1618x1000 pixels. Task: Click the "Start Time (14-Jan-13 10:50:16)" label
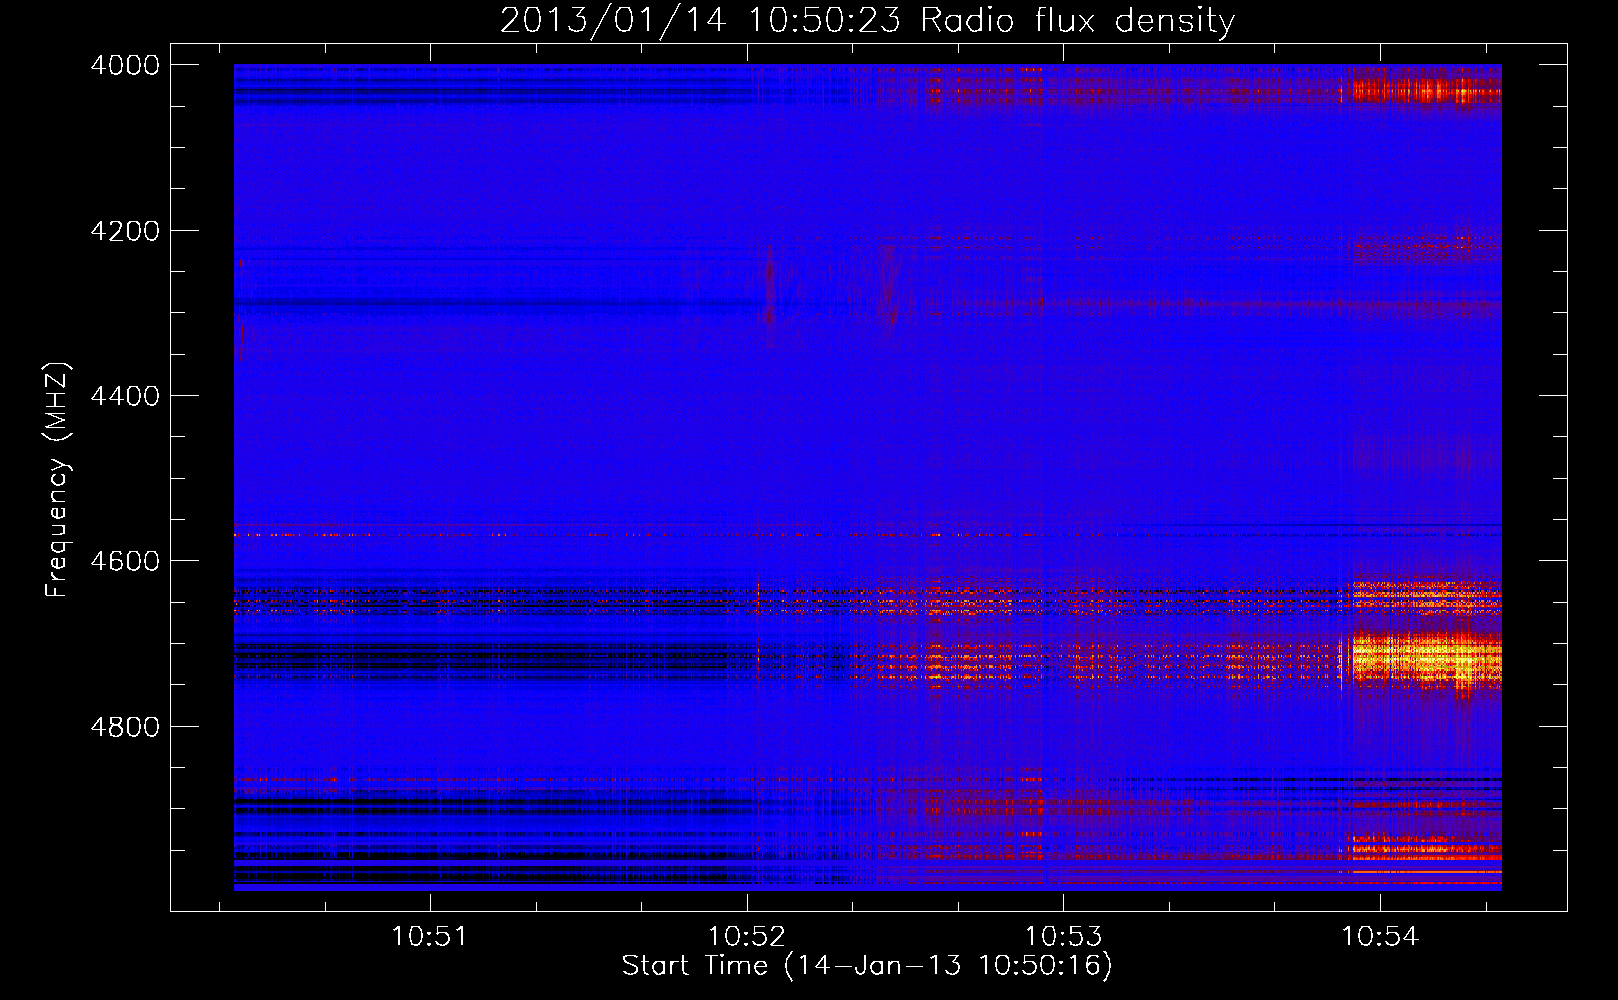tap(867, 966)
